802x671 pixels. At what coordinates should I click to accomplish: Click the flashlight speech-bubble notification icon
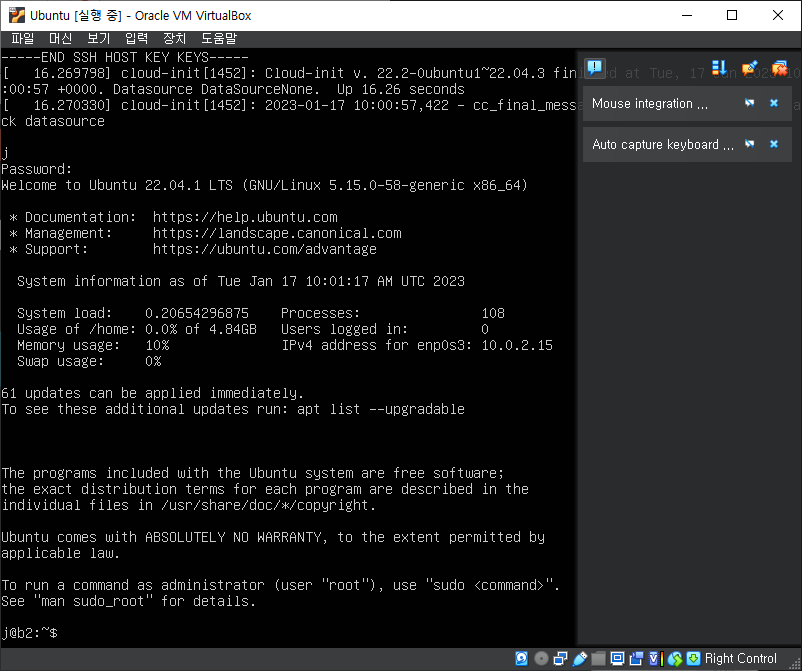pyautogui.click(x=749, y=68)
